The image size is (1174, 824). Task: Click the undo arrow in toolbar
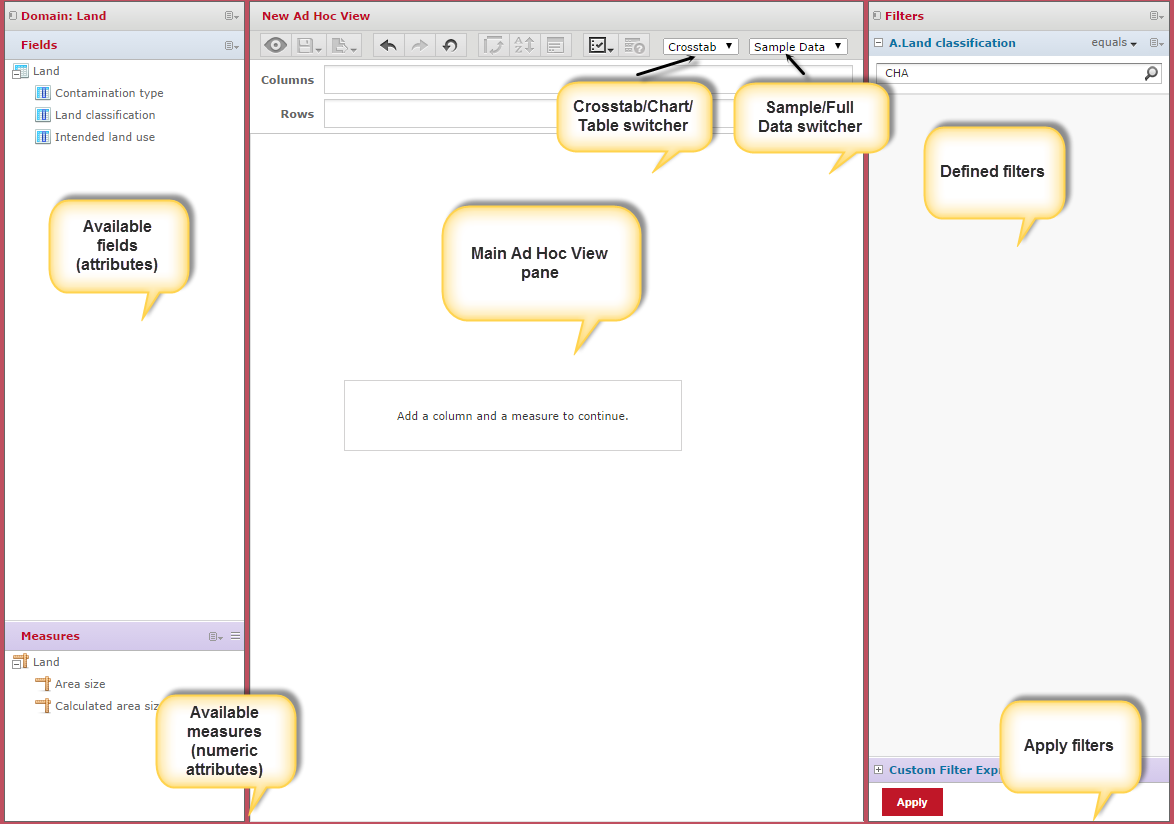tap(389, 46)
